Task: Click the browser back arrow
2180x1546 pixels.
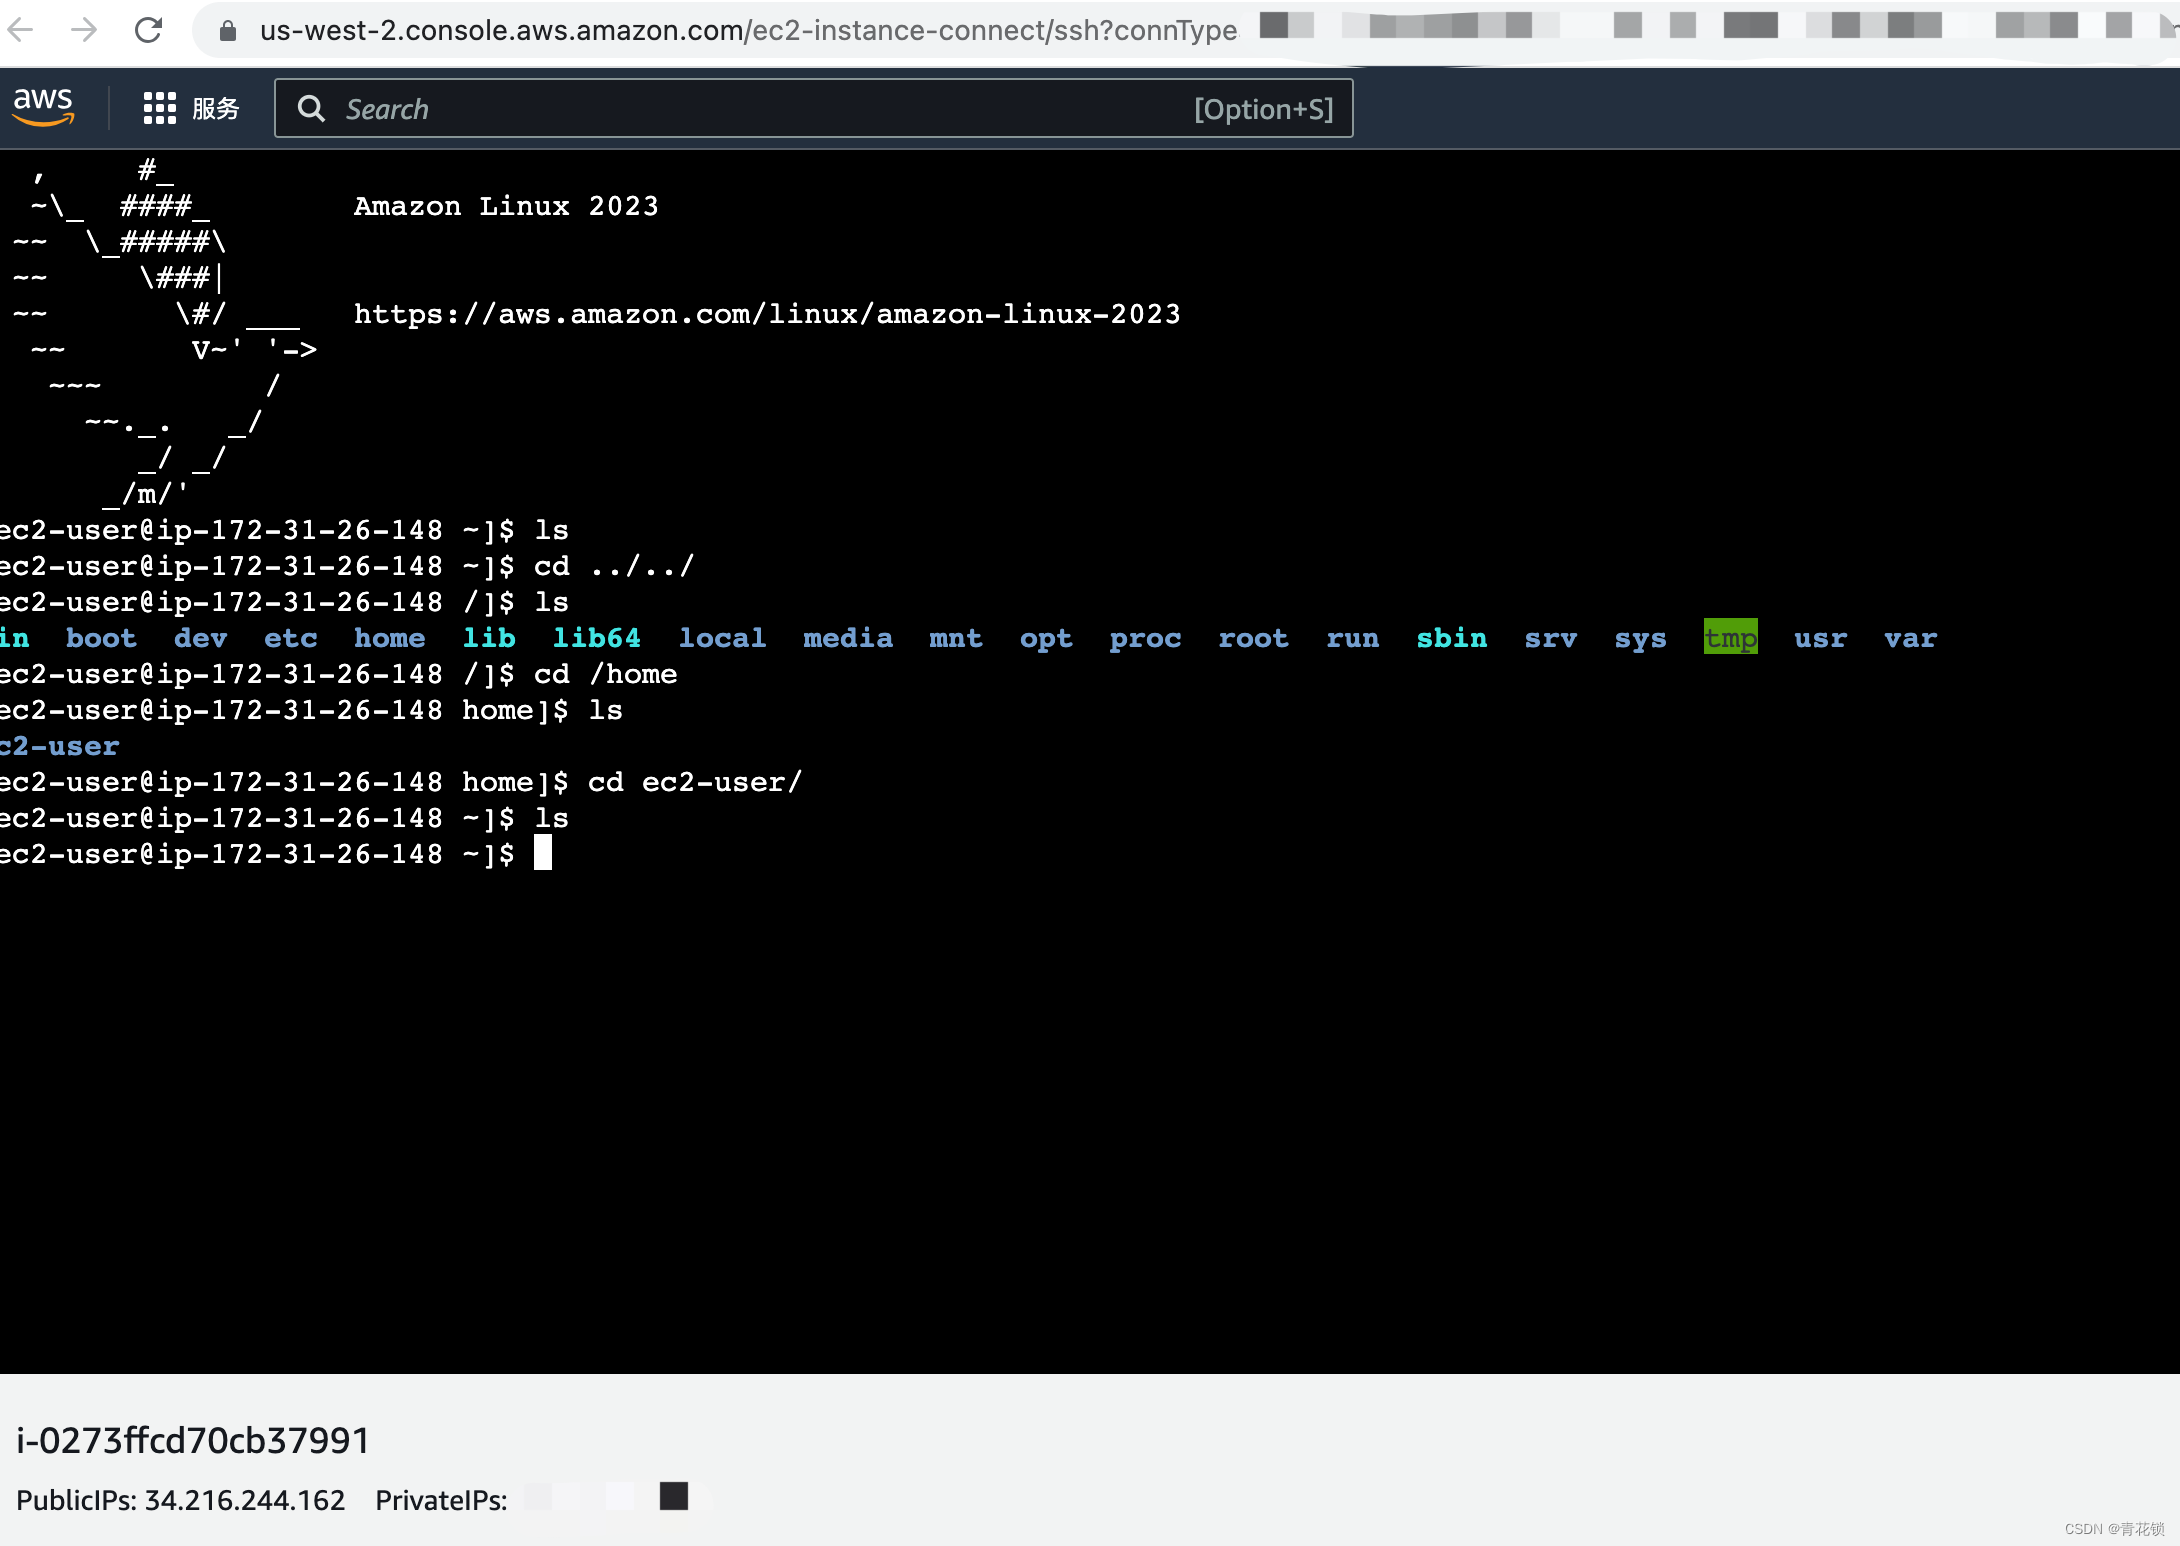Action: 20,30
